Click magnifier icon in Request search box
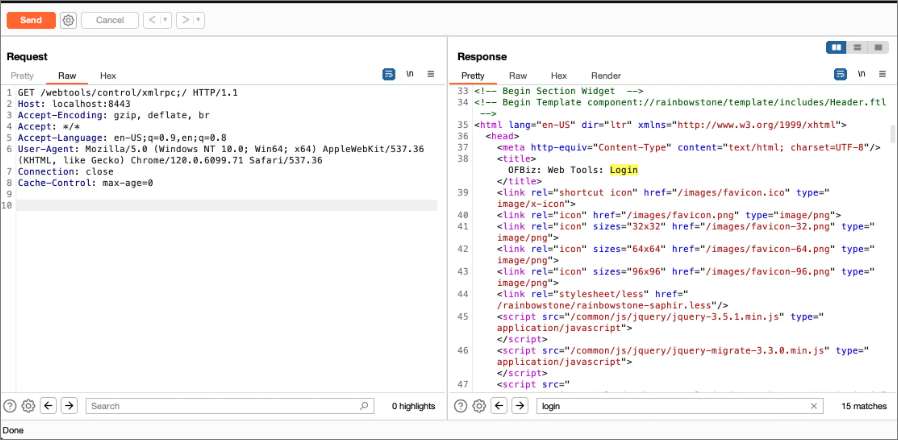The width and height of the screenshot is (898, 440). pyautogui.click(x=364, y=406)
